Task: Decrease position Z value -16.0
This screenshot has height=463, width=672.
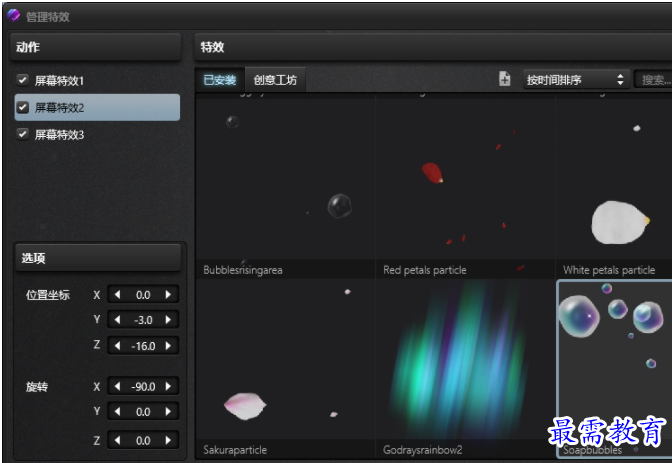Action: click(x=117, y=346)
